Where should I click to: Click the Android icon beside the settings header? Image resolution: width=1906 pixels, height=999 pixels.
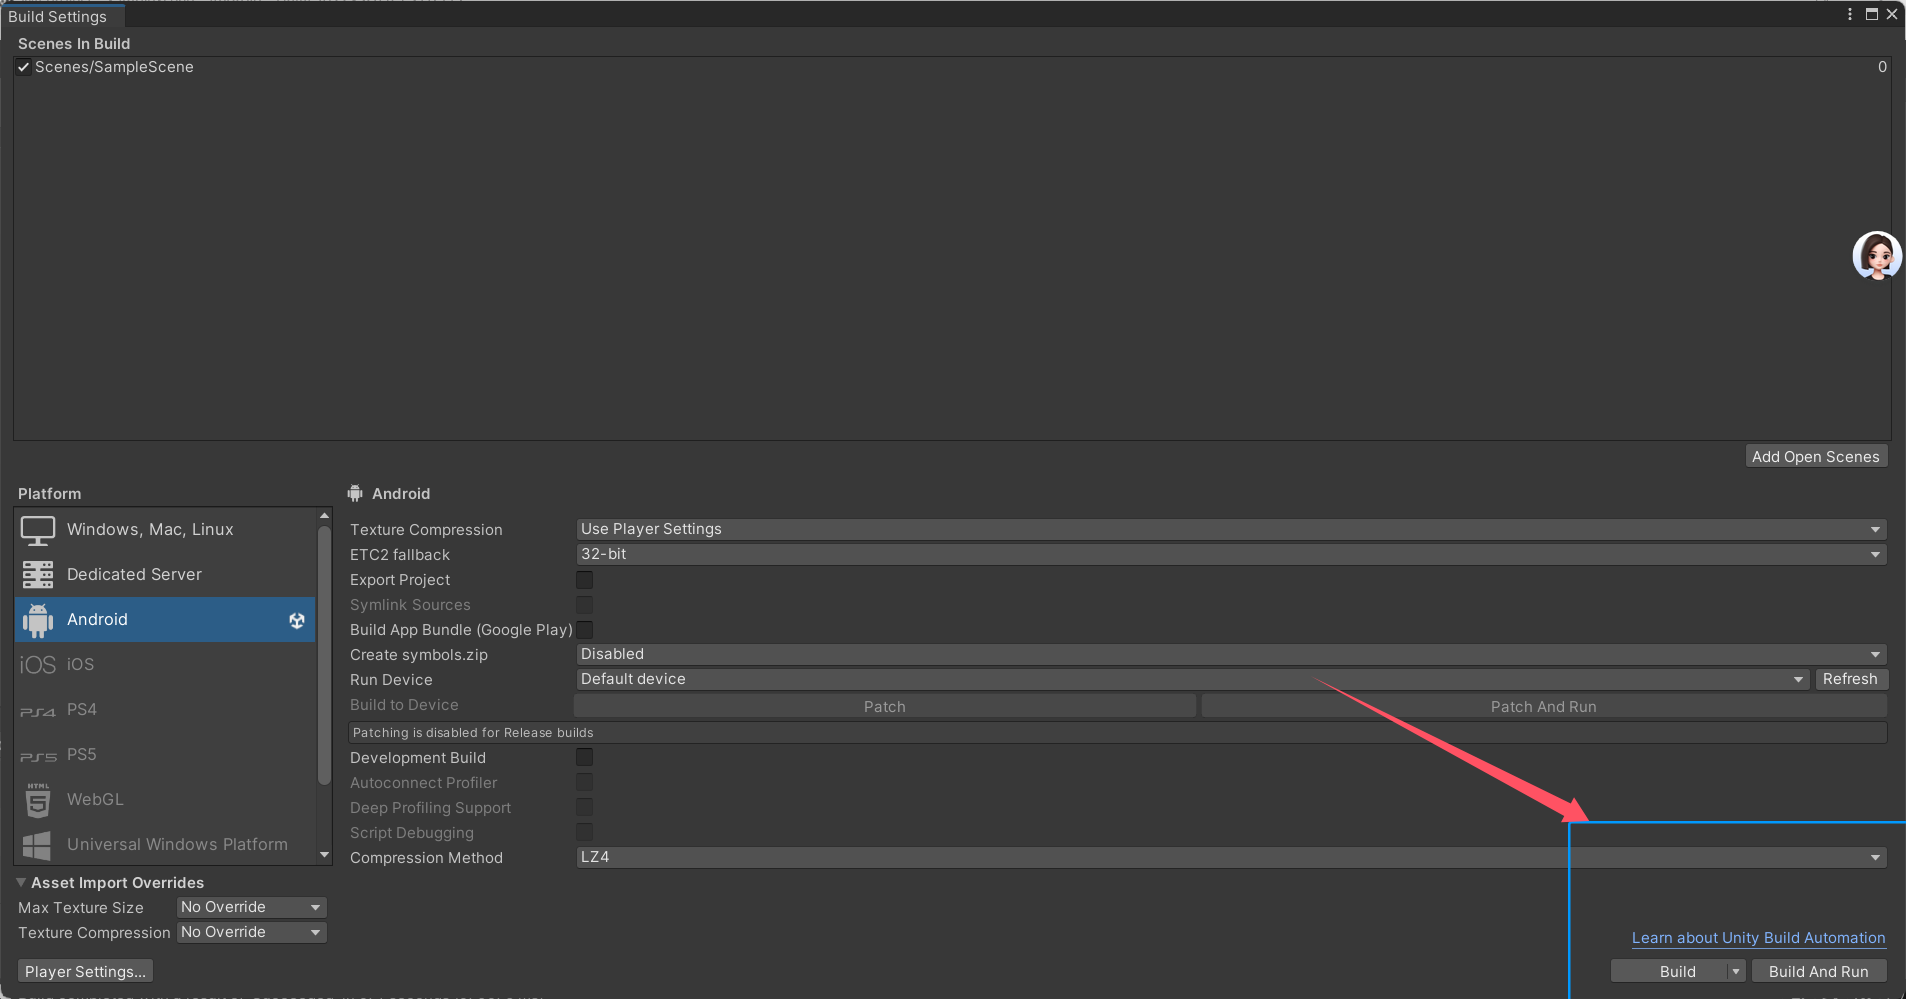pos(355,493)
